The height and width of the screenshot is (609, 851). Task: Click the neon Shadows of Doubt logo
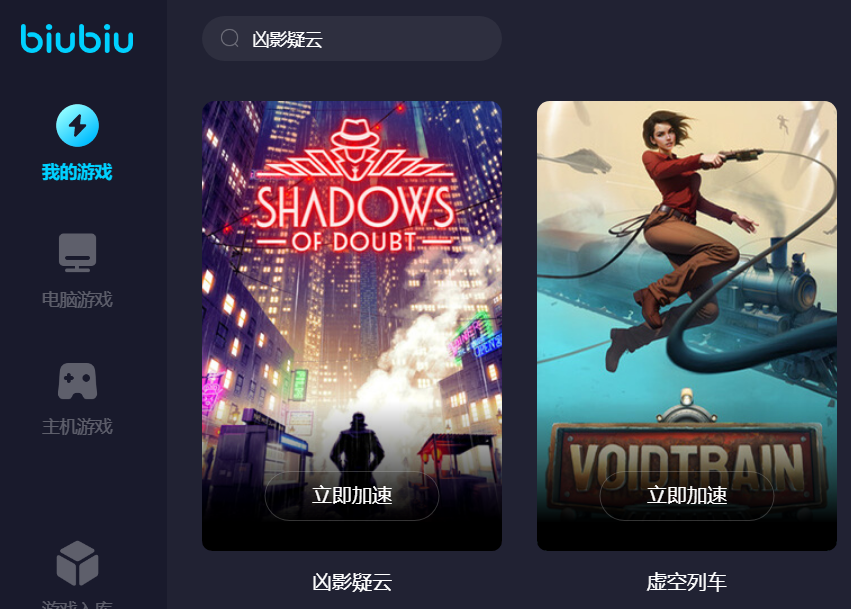[355, 187]
